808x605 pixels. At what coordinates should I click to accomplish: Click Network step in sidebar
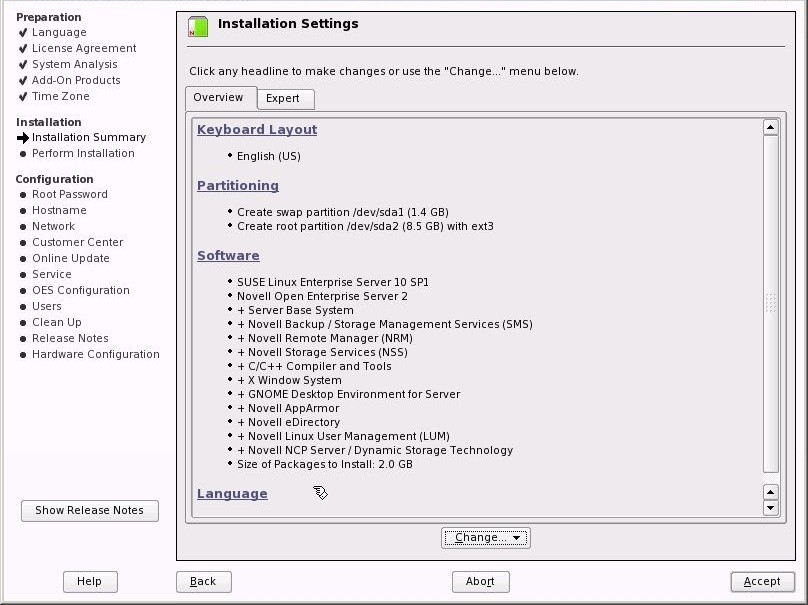[x=53, y=226]
